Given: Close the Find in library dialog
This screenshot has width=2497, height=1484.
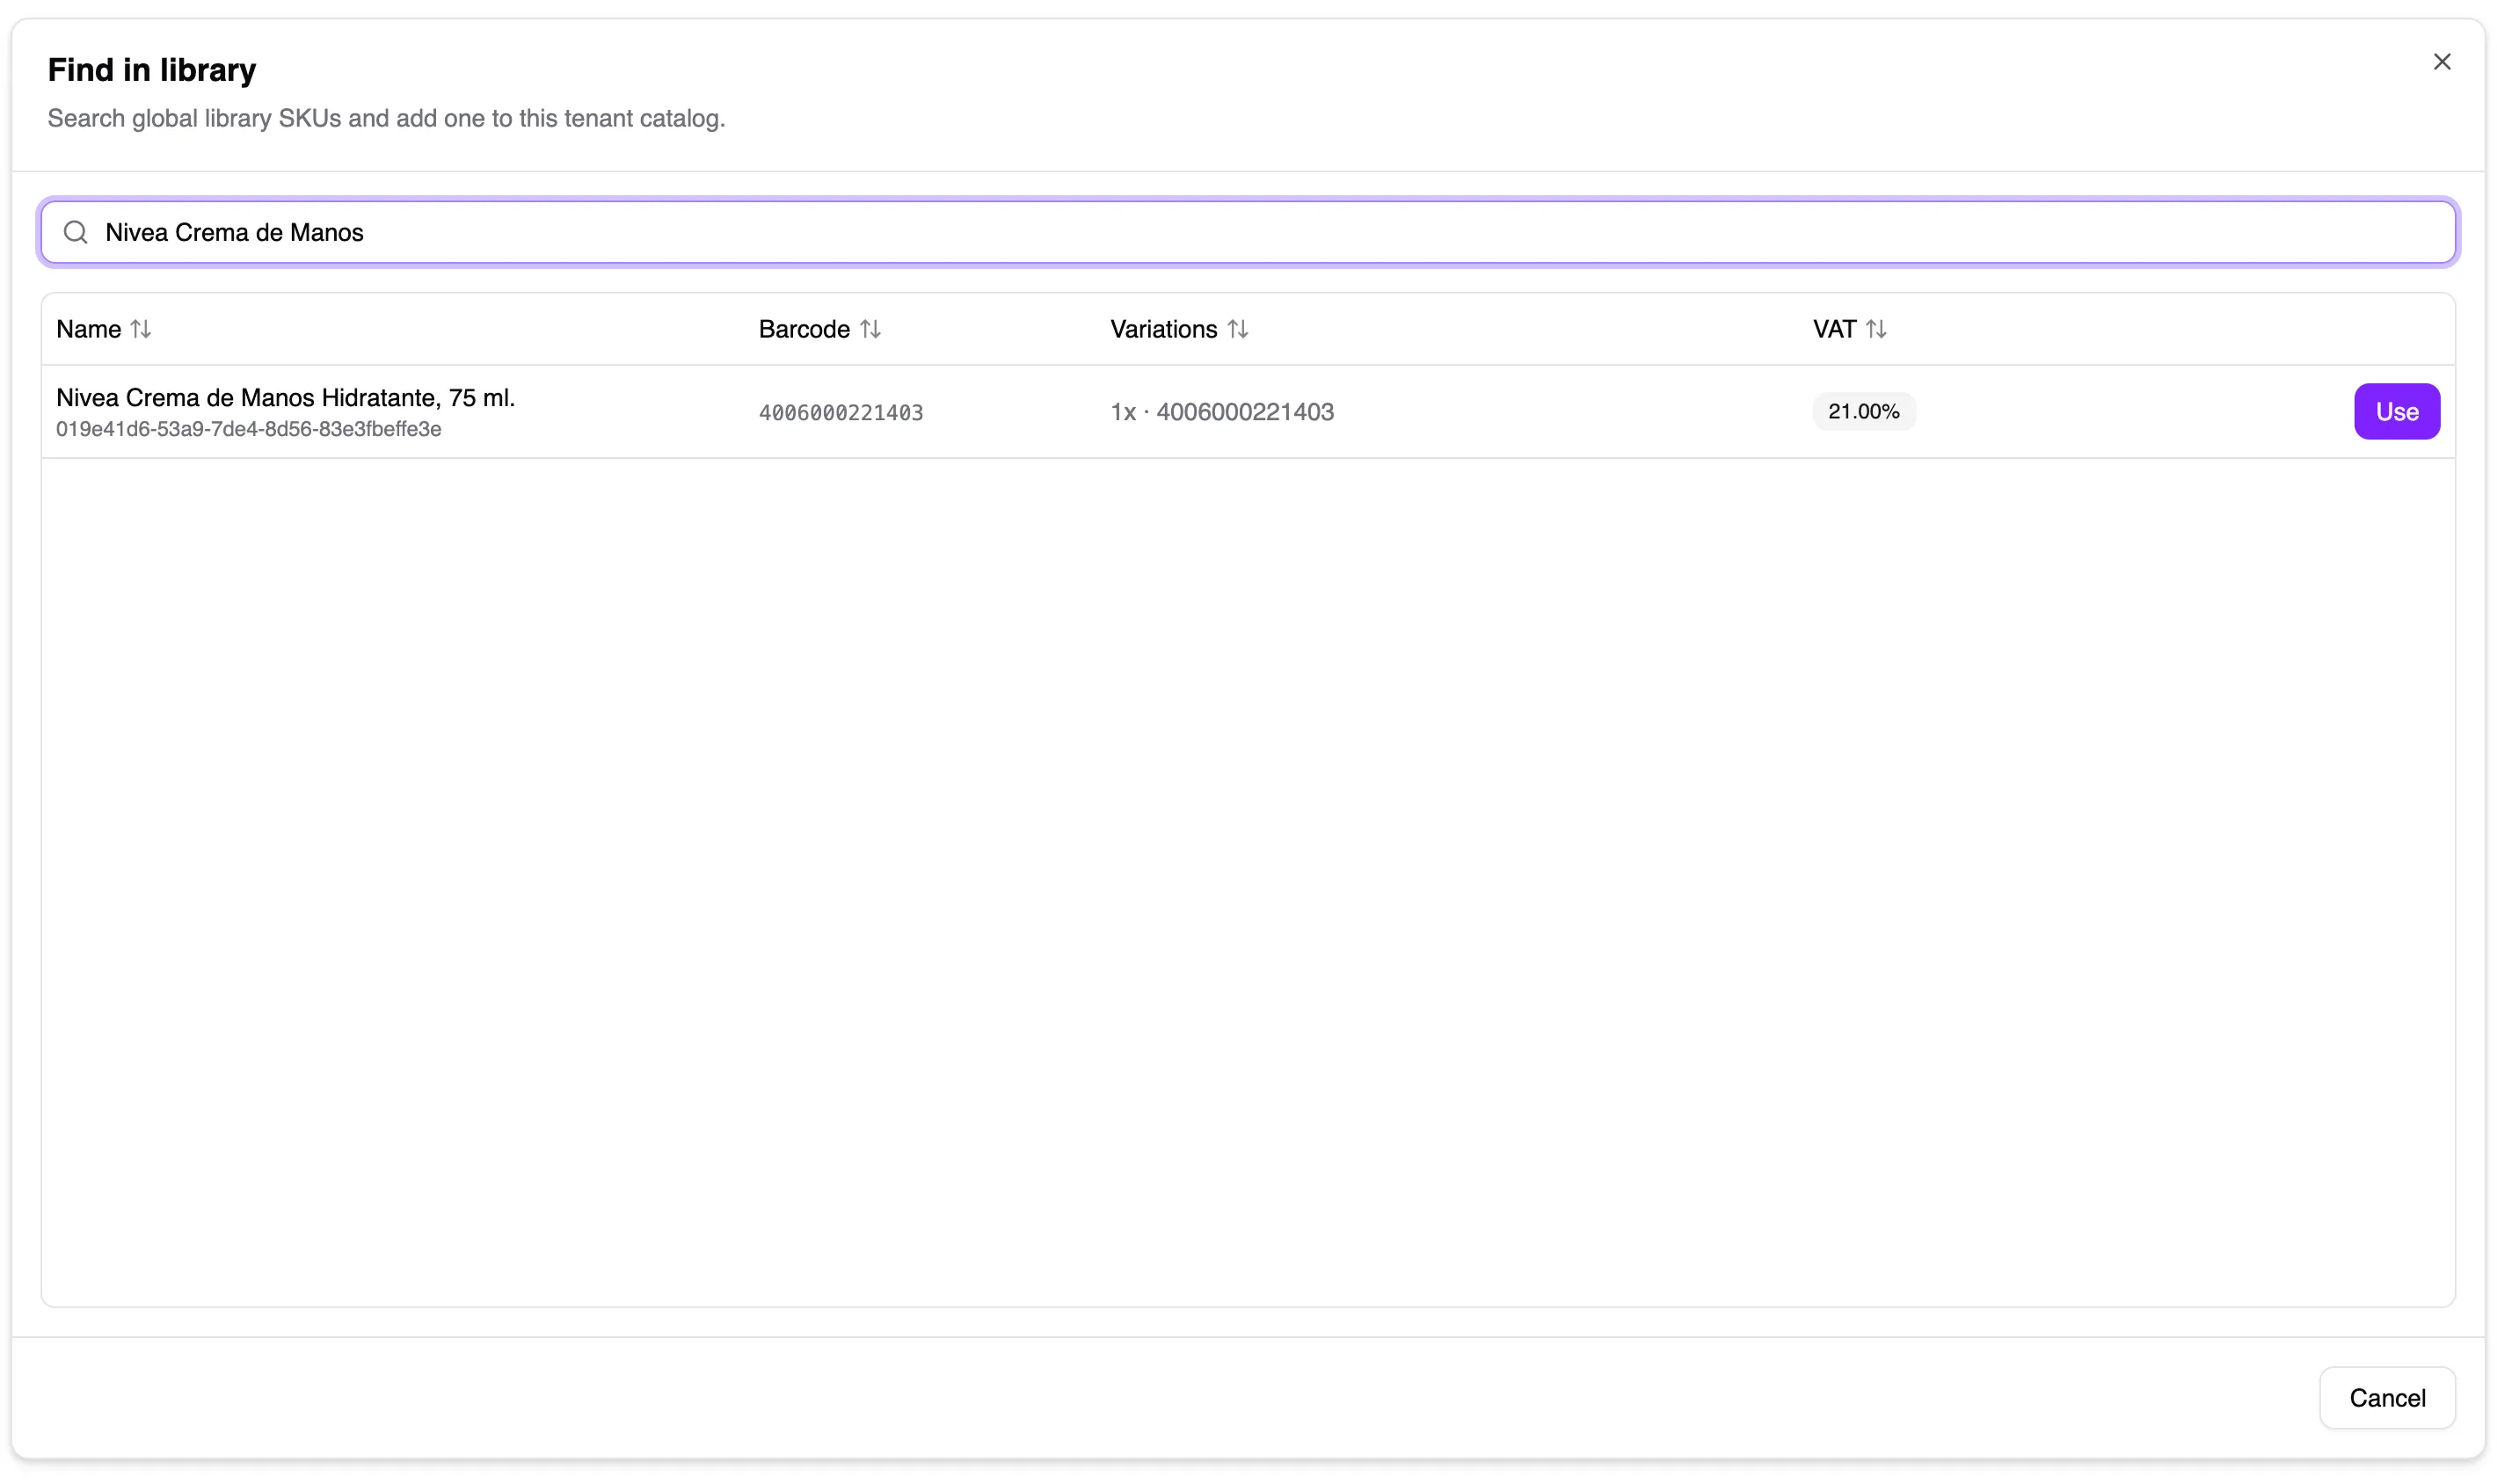Looking at the screenshot, I should click(2441, 62).
